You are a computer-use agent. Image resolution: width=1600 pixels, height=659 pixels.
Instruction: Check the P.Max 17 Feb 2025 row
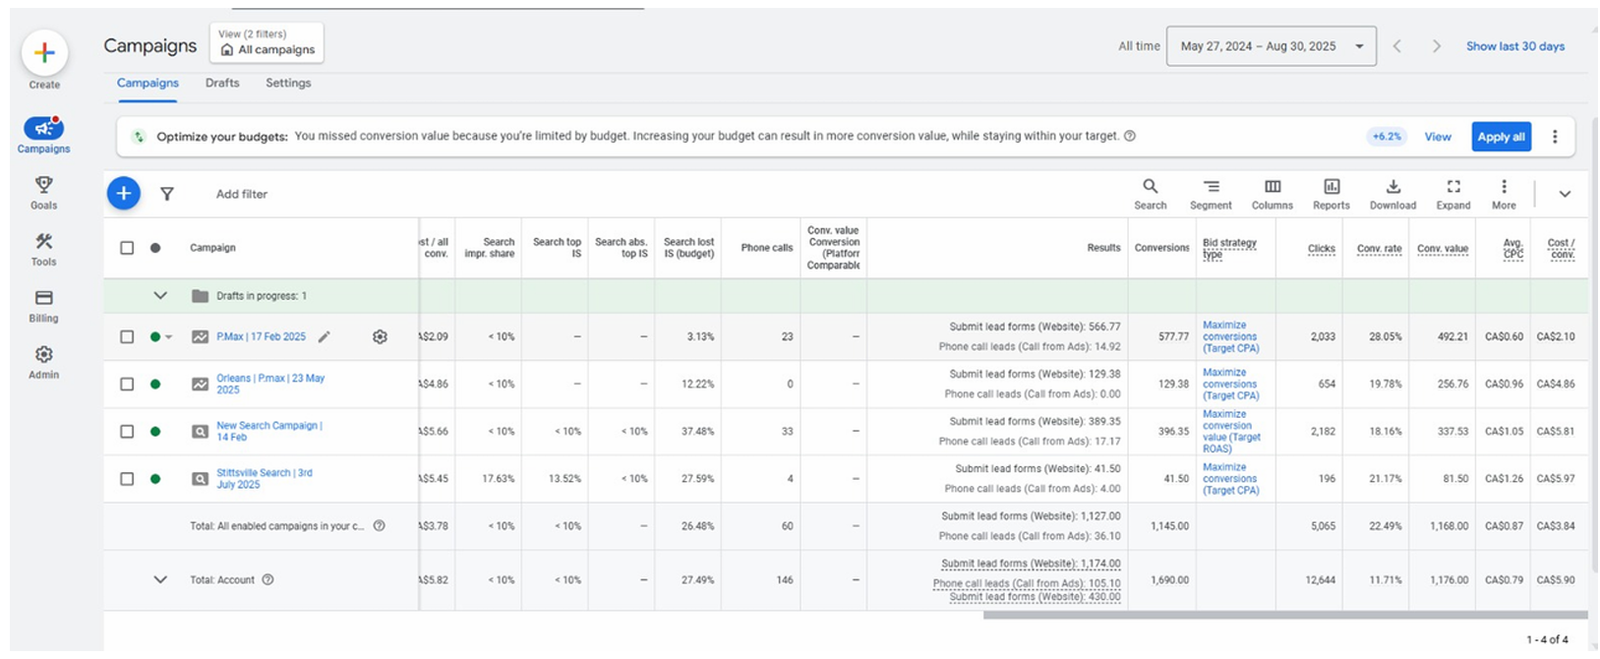(127, 337)
